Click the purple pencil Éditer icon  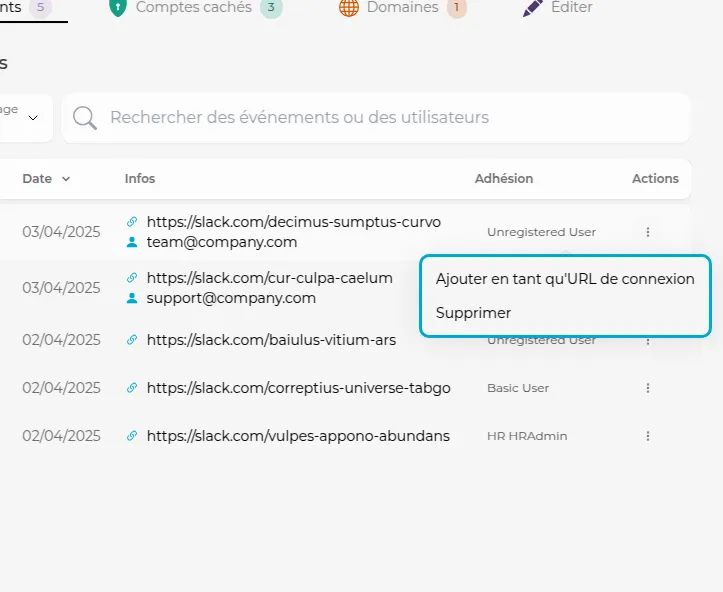coord(533,7)
